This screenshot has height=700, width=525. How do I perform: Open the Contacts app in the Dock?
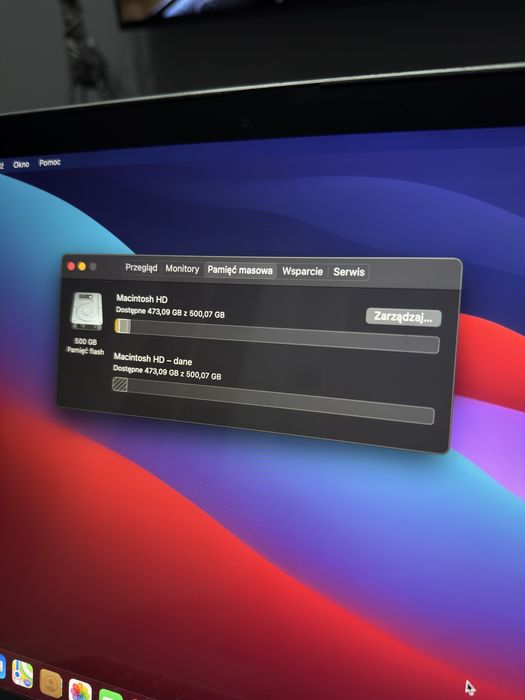50,683
